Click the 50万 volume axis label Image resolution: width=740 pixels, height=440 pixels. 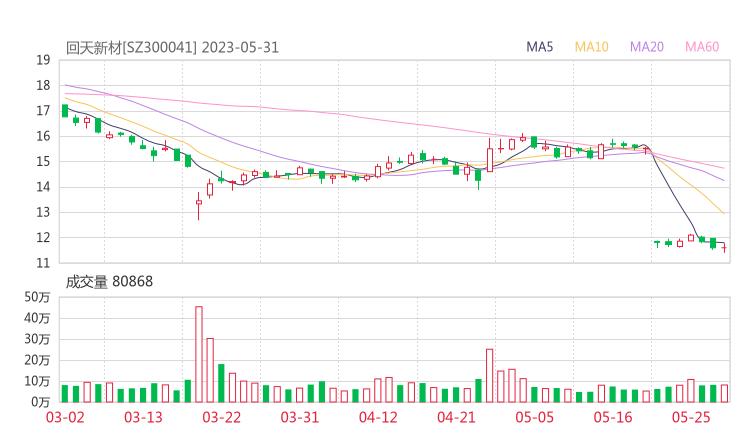point(37,297)
